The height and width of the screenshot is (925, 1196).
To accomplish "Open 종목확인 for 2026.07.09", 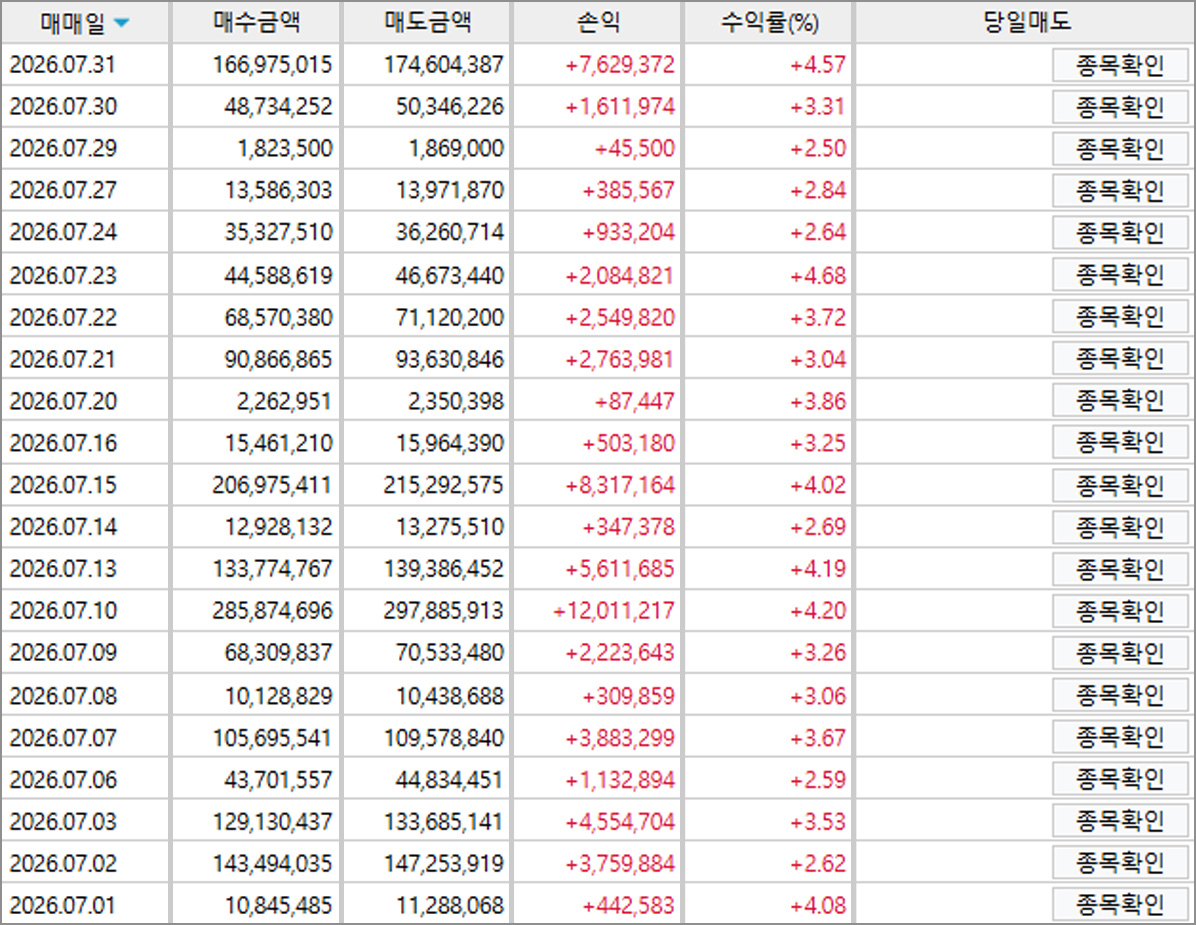I will 1120,654.
